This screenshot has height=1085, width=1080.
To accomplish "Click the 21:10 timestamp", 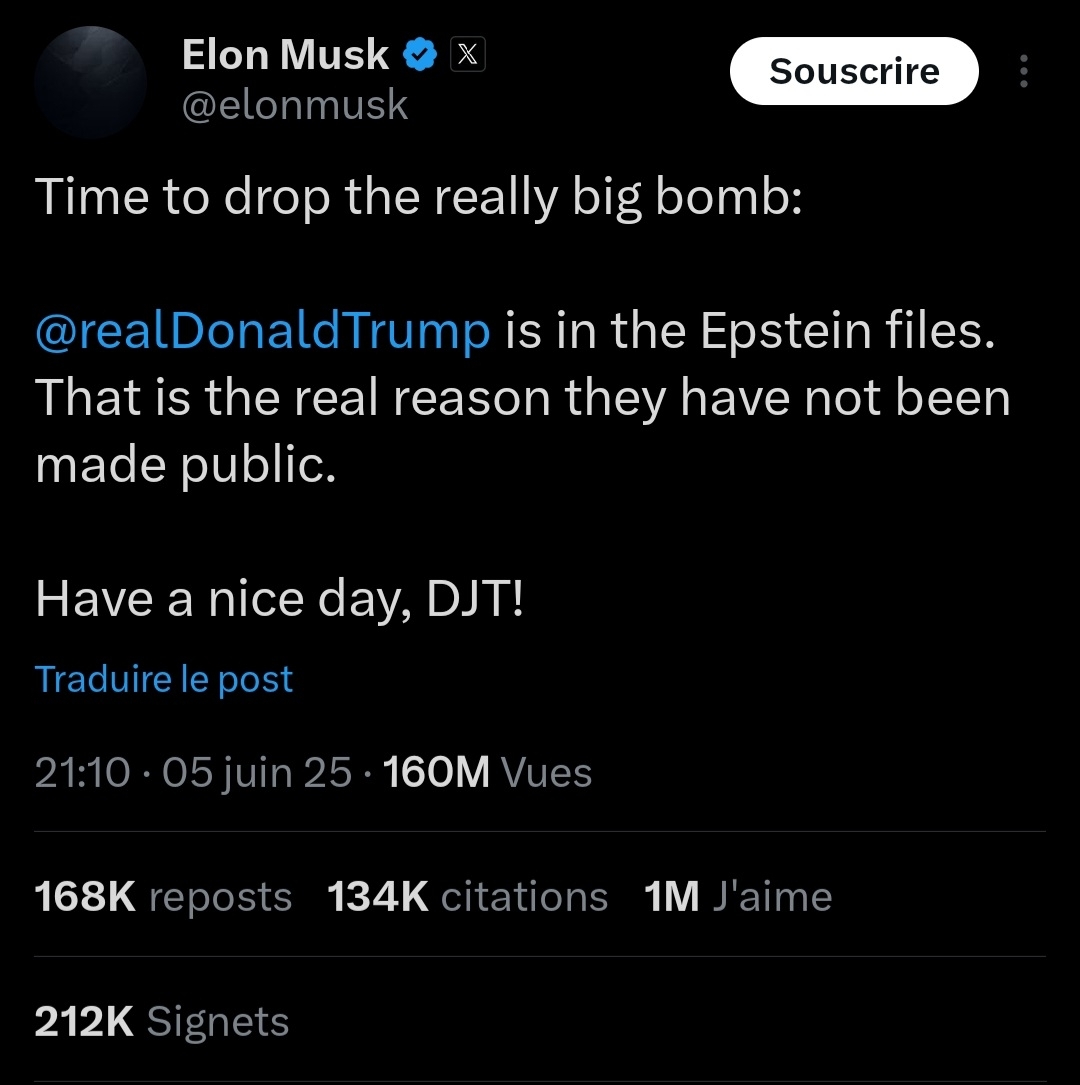I will (82, 772).
